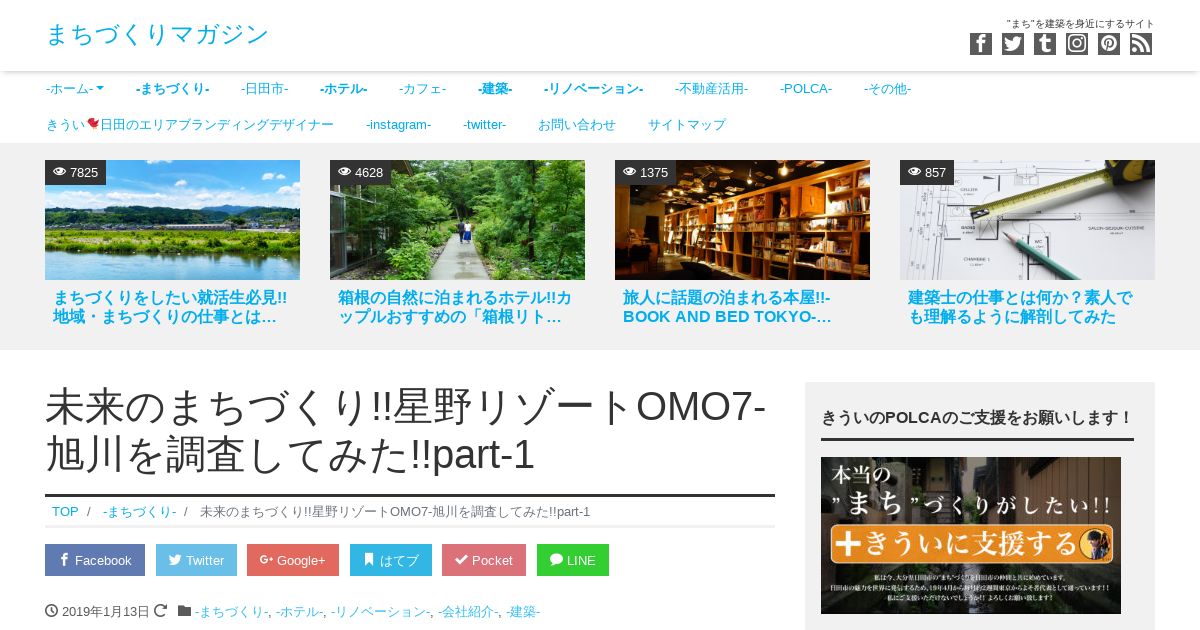
Task: Share the article on LINE
Action: (x=573, y=560)
